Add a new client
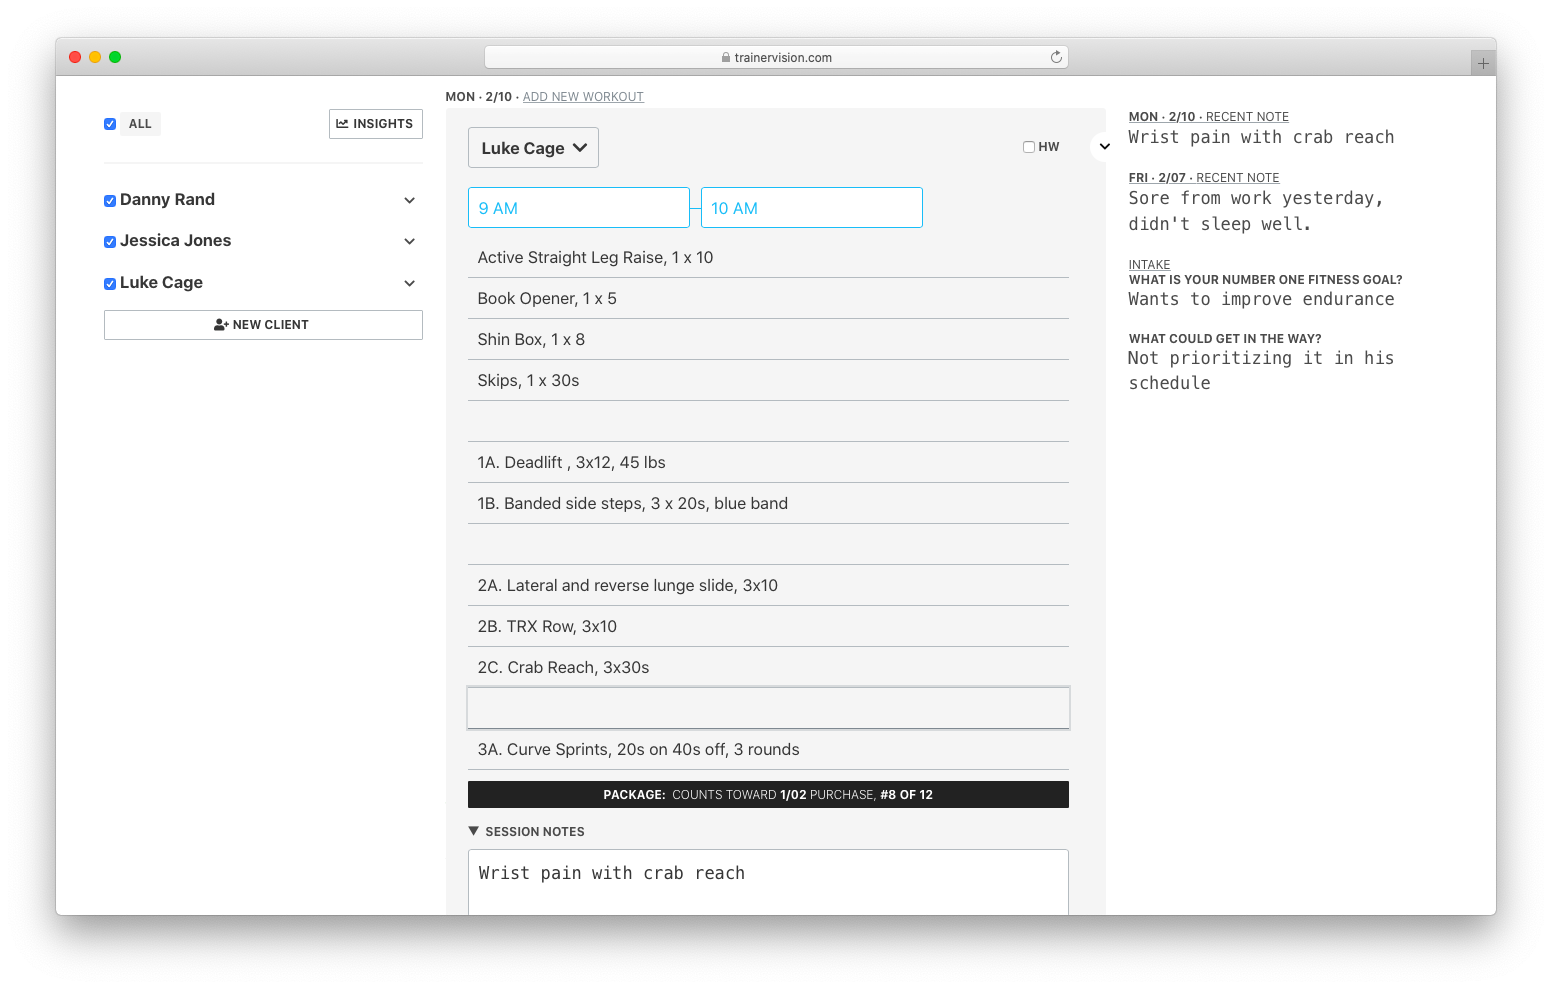Image resolution: width=1552 pixels, height=989 pixels. click(263, 325)
